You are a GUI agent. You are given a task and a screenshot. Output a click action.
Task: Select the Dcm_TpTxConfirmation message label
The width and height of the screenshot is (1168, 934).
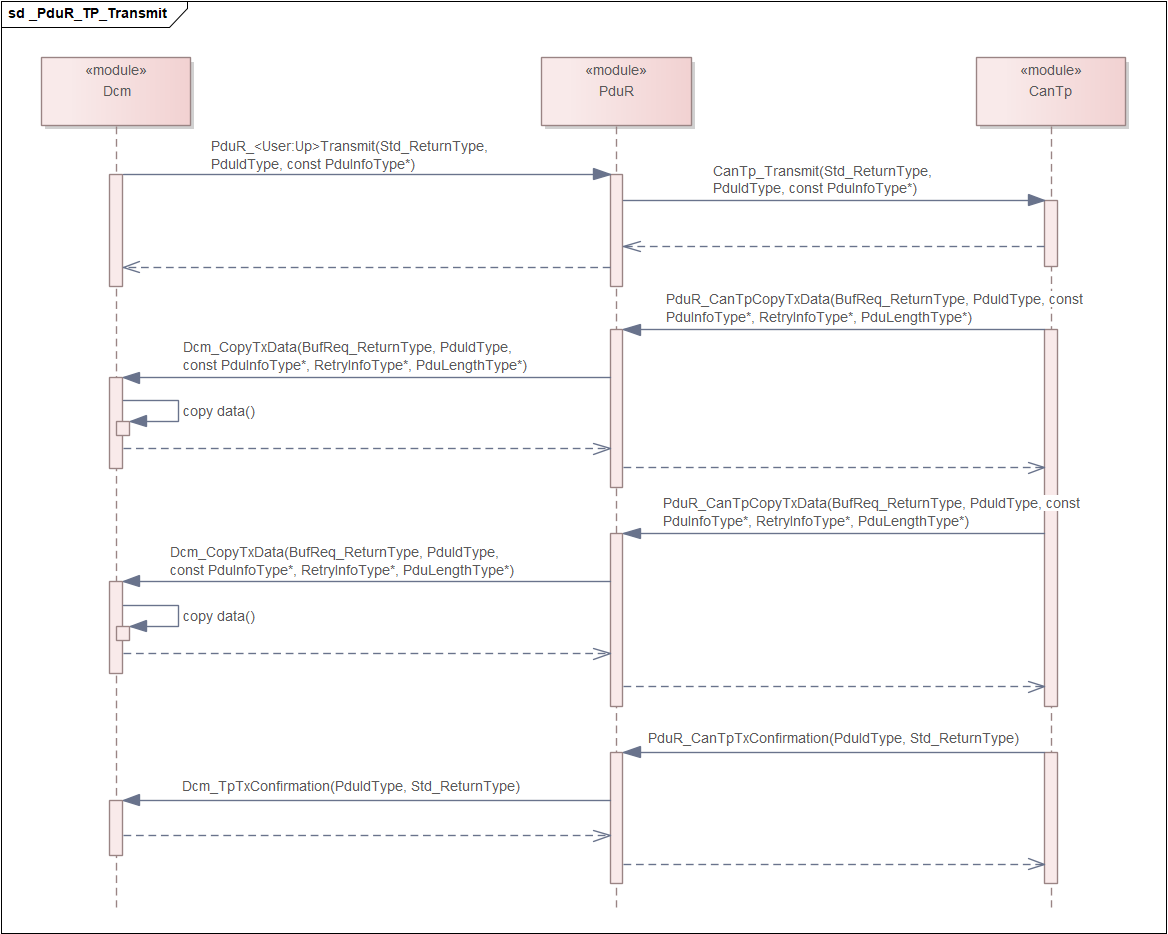351,787
